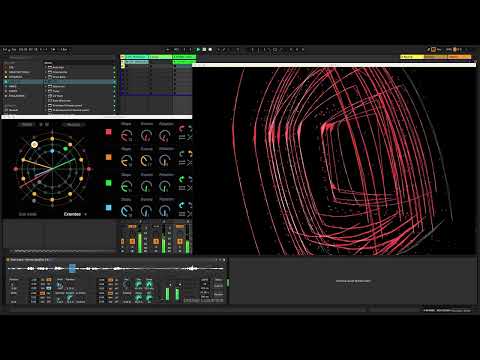The width and height of the screenshot is (480, 360).
Task: Toggle the second large orange mixer channel button
Action: pos(156,241)
